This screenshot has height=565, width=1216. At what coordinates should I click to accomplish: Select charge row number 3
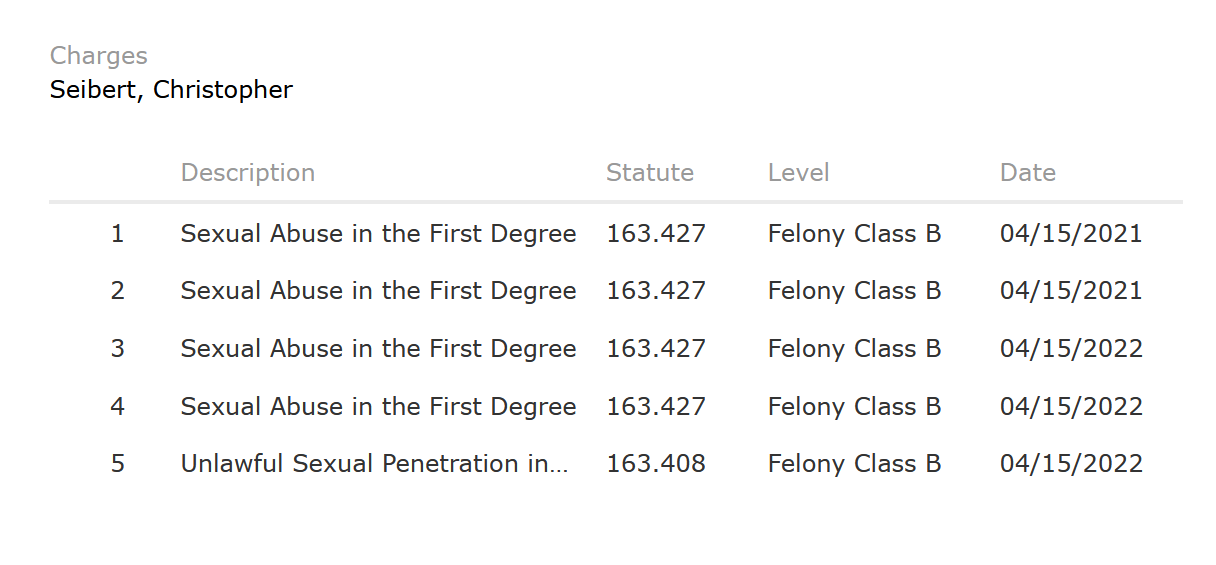(x=616, y=349)
